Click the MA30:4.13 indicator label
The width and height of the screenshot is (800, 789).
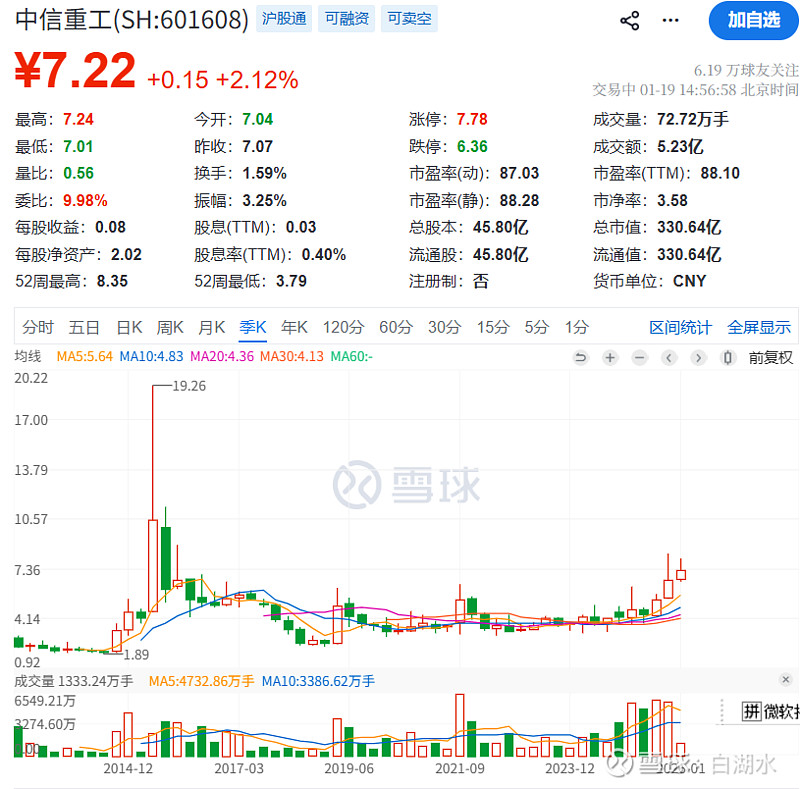pos(292,356)
